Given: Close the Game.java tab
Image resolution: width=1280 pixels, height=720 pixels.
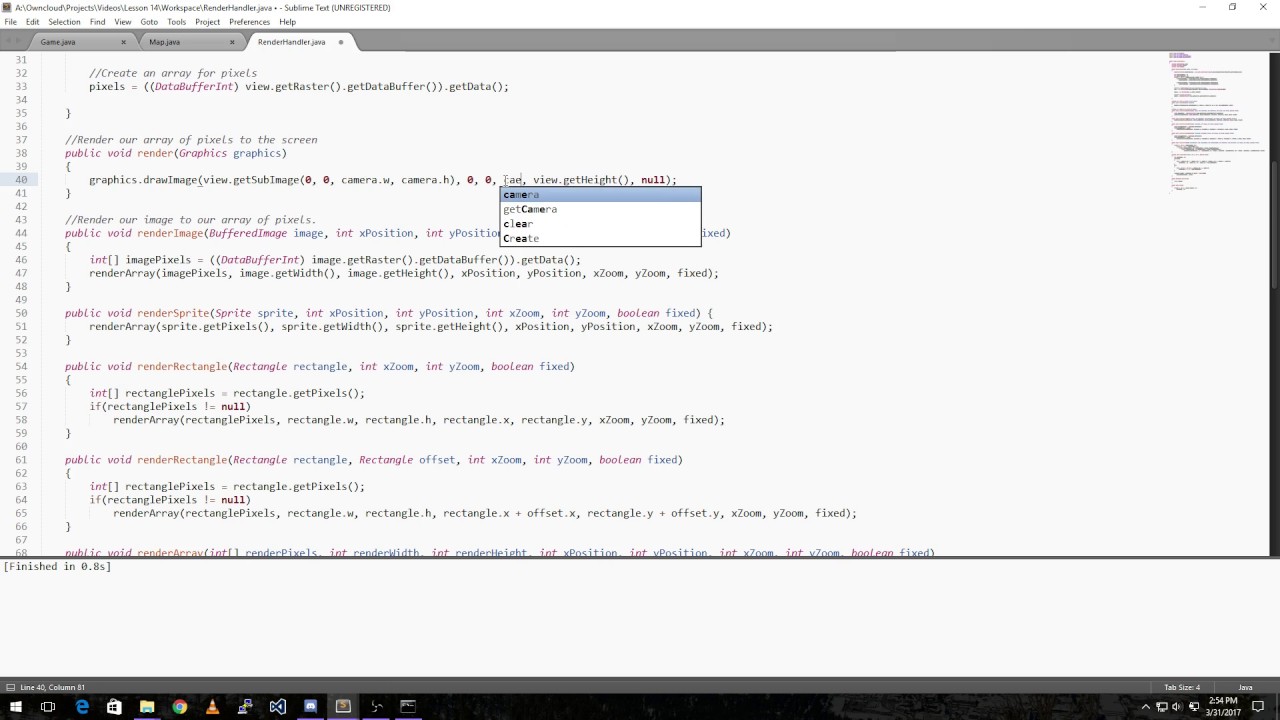Looking at the screenshot, I should tap(124, 42).
